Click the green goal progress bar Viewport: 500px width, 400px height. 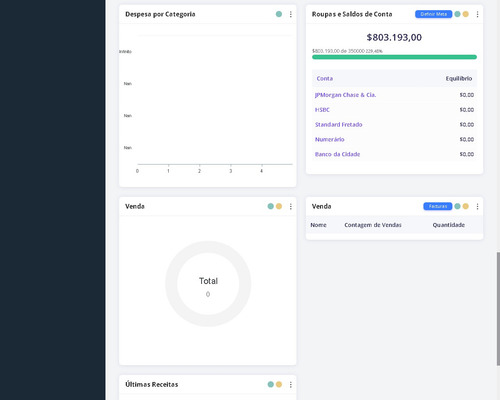coord(394,57)
